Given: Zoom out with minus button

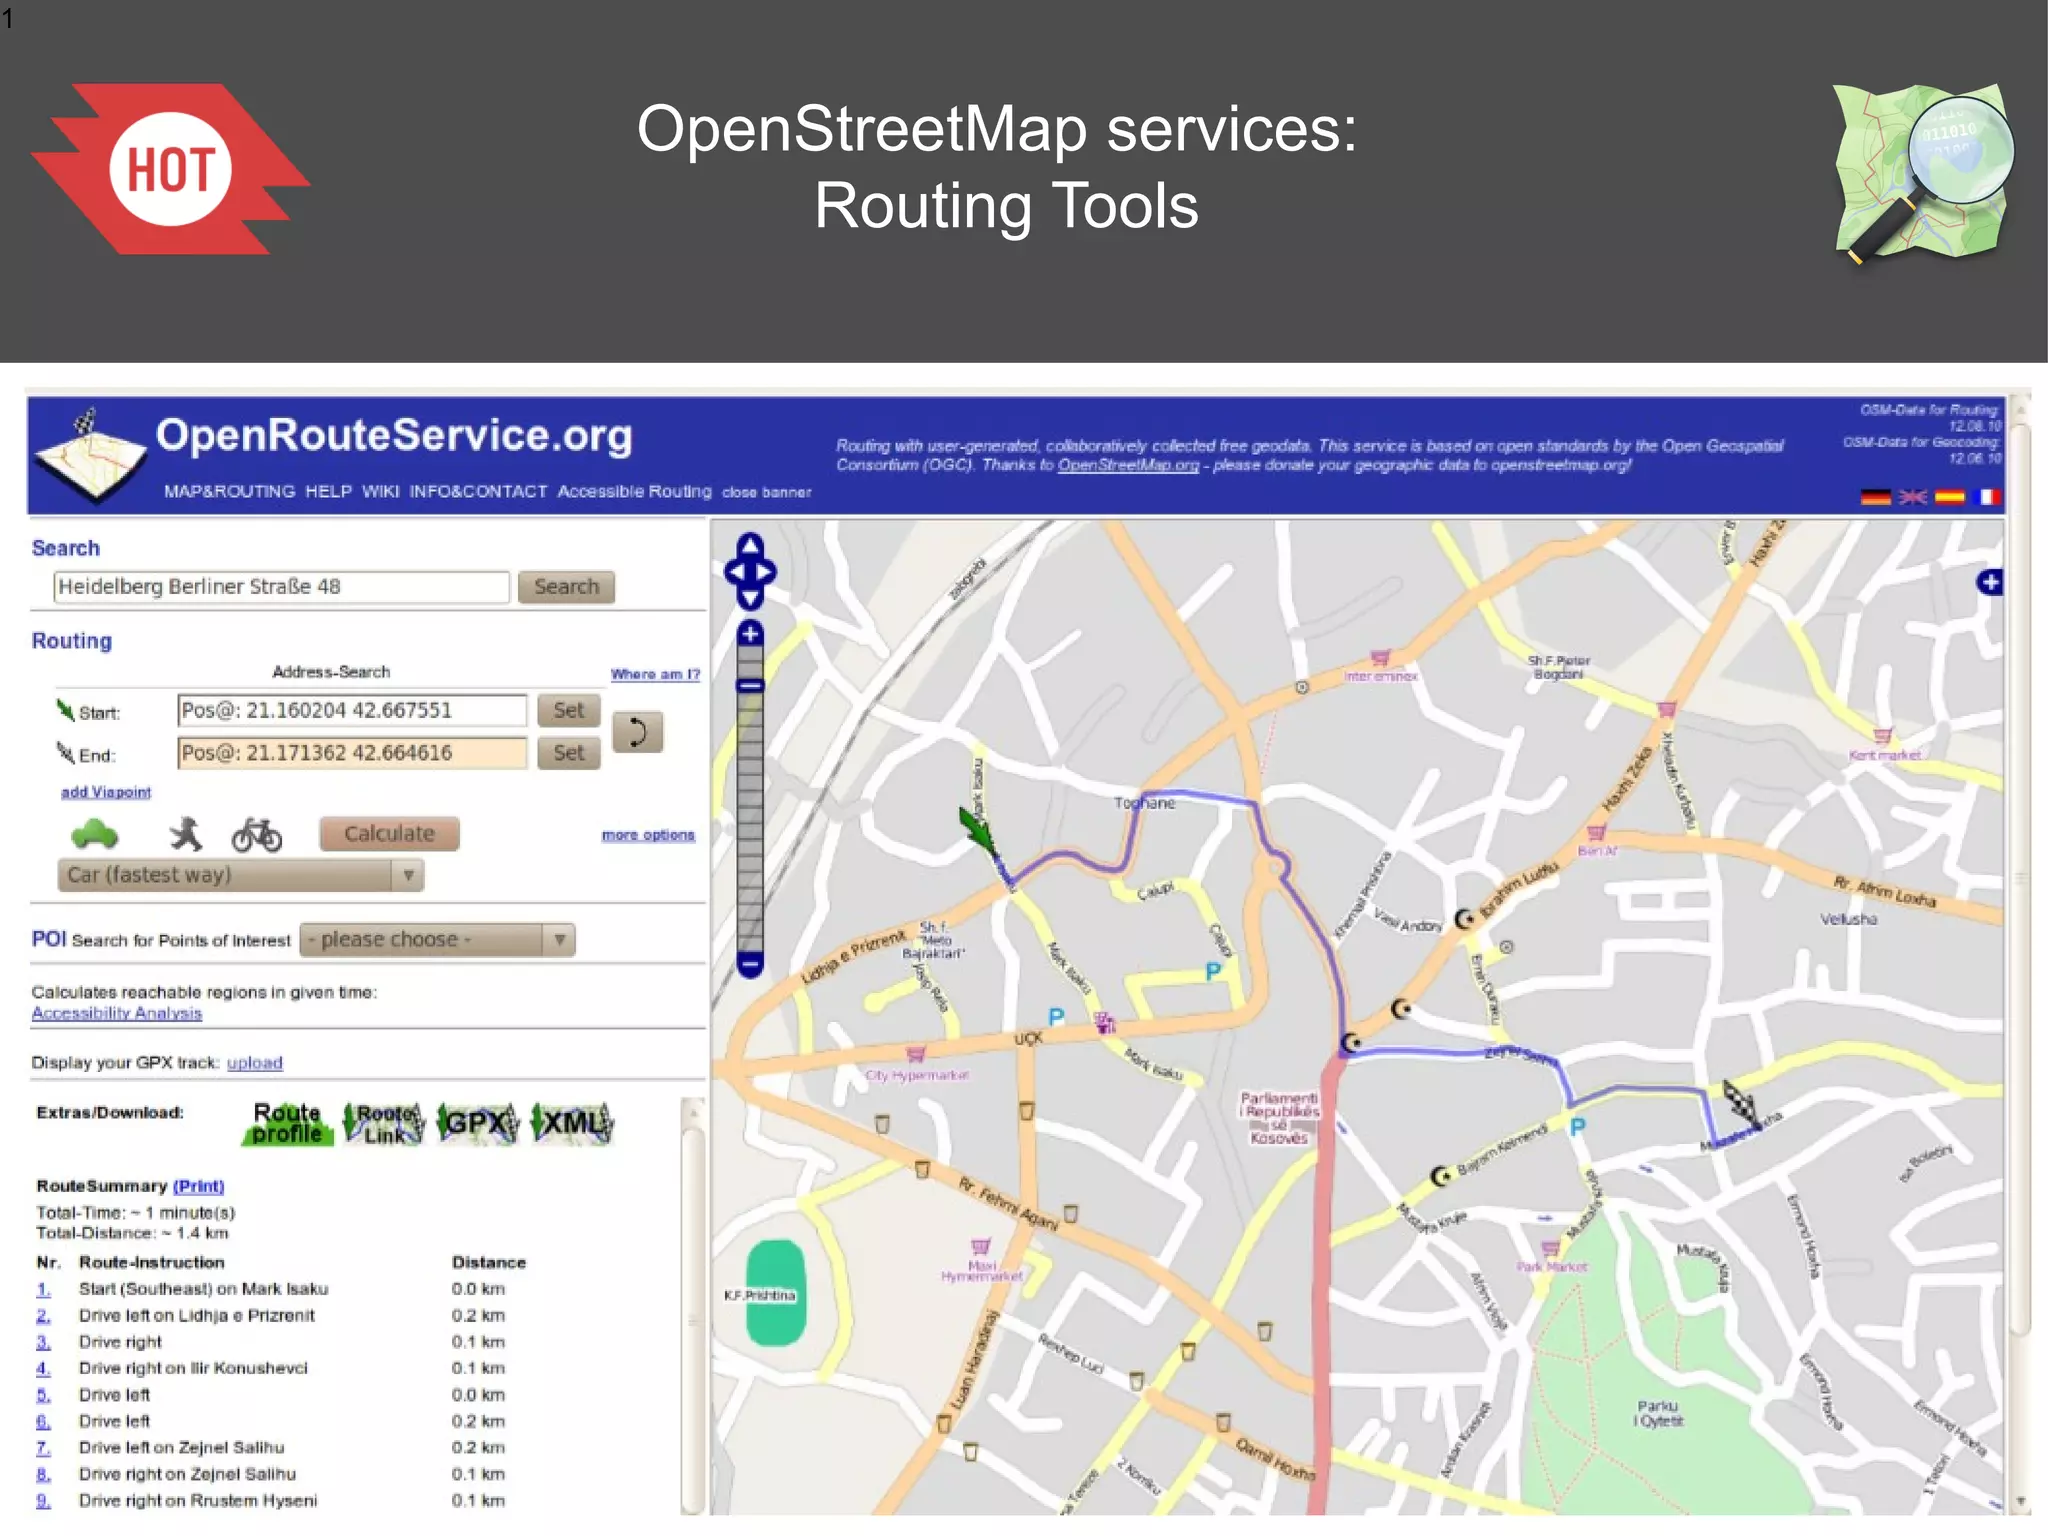Looking at the screenshot, I should coord(750,964).
